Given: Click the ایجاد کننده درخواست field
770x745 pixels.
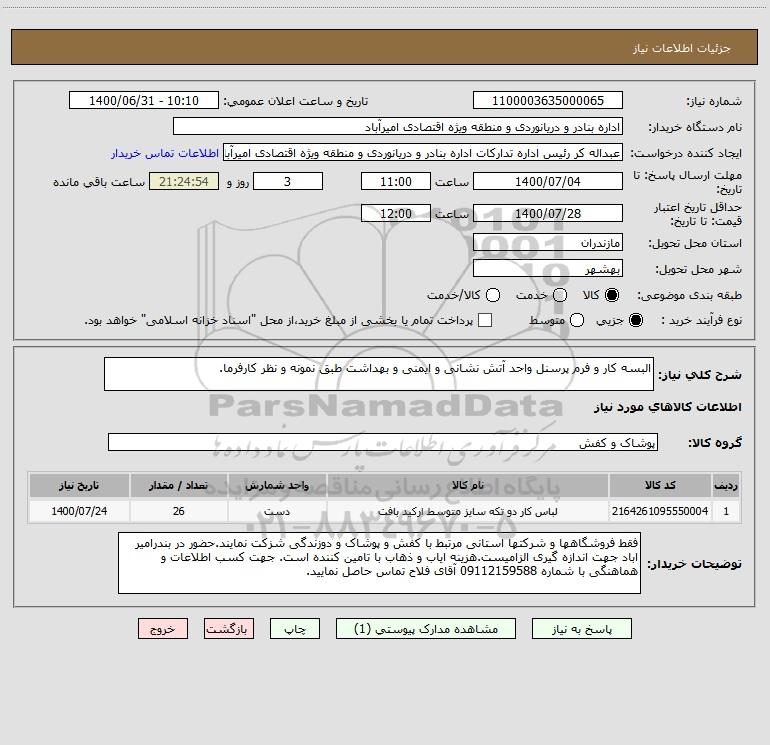Looking at the screenshot, I should (423, 153).
